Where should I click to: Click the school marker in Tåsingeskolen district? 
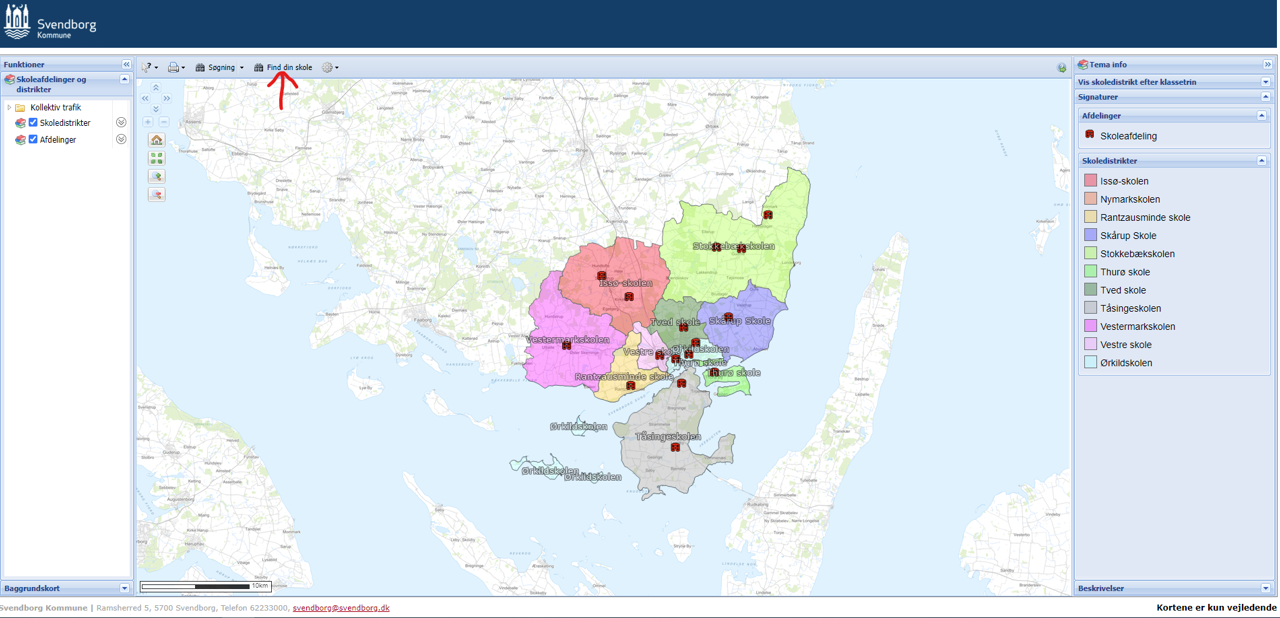675,448
